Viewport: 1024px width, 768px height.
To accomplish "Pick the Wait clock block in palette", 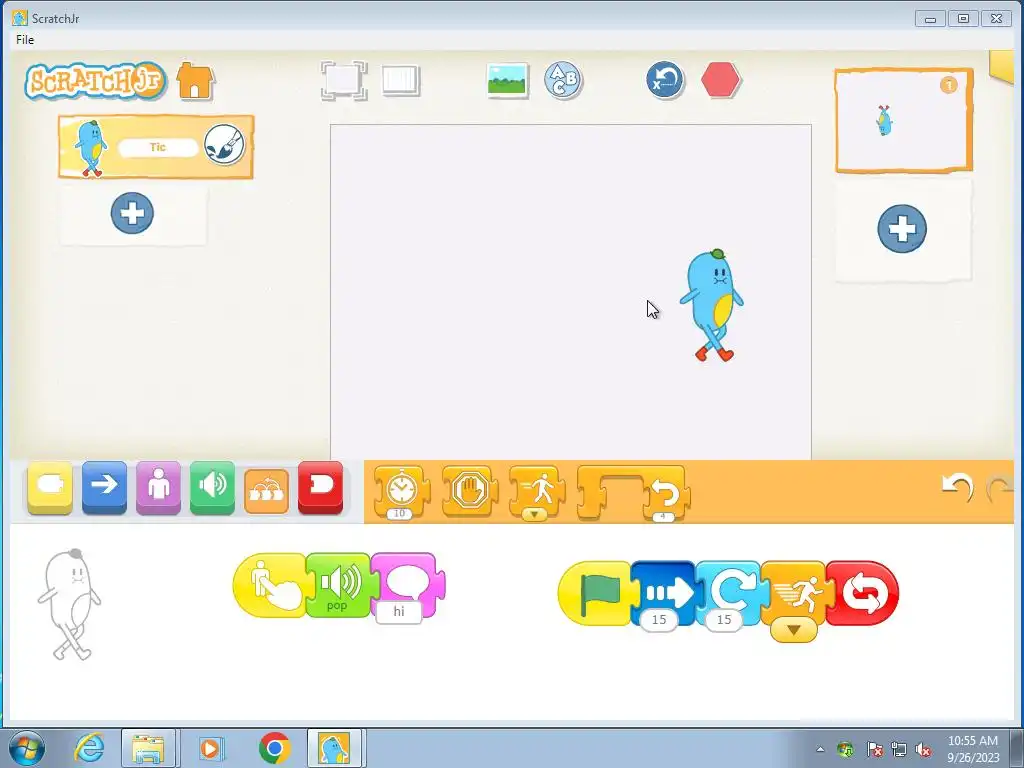I will 402,491.
